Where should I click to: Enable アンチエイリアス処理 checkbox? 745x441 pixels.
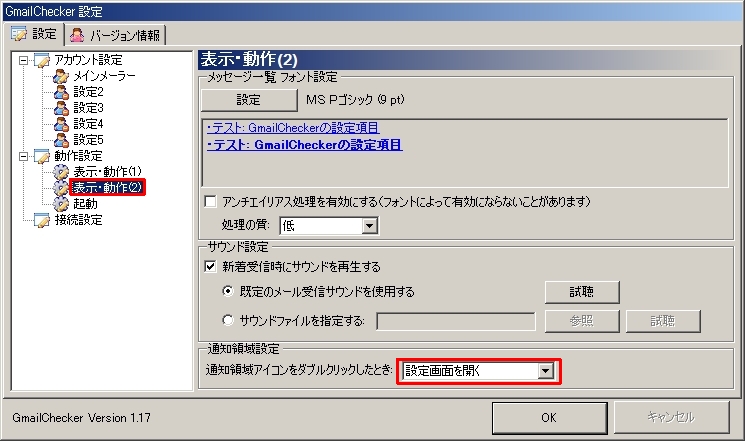(210, 201)
